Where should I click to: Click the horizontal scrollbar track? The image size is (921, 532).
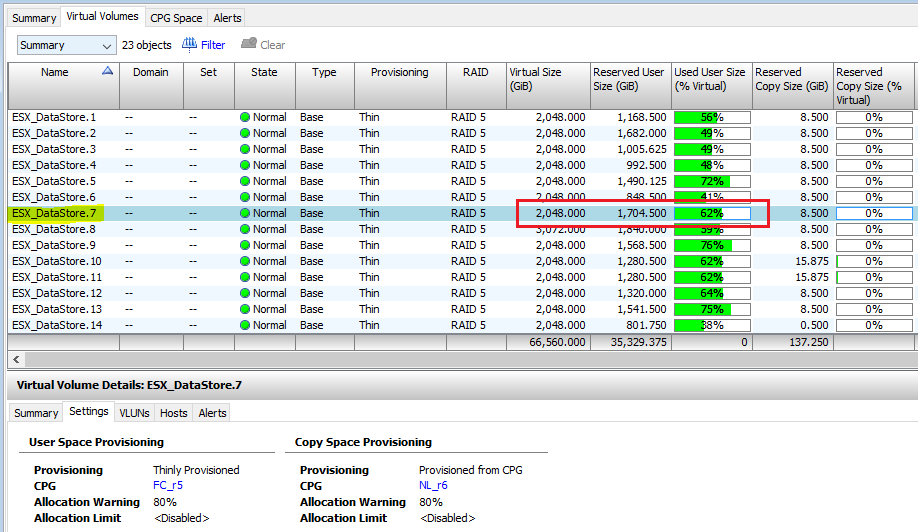(x=470, y=359)
